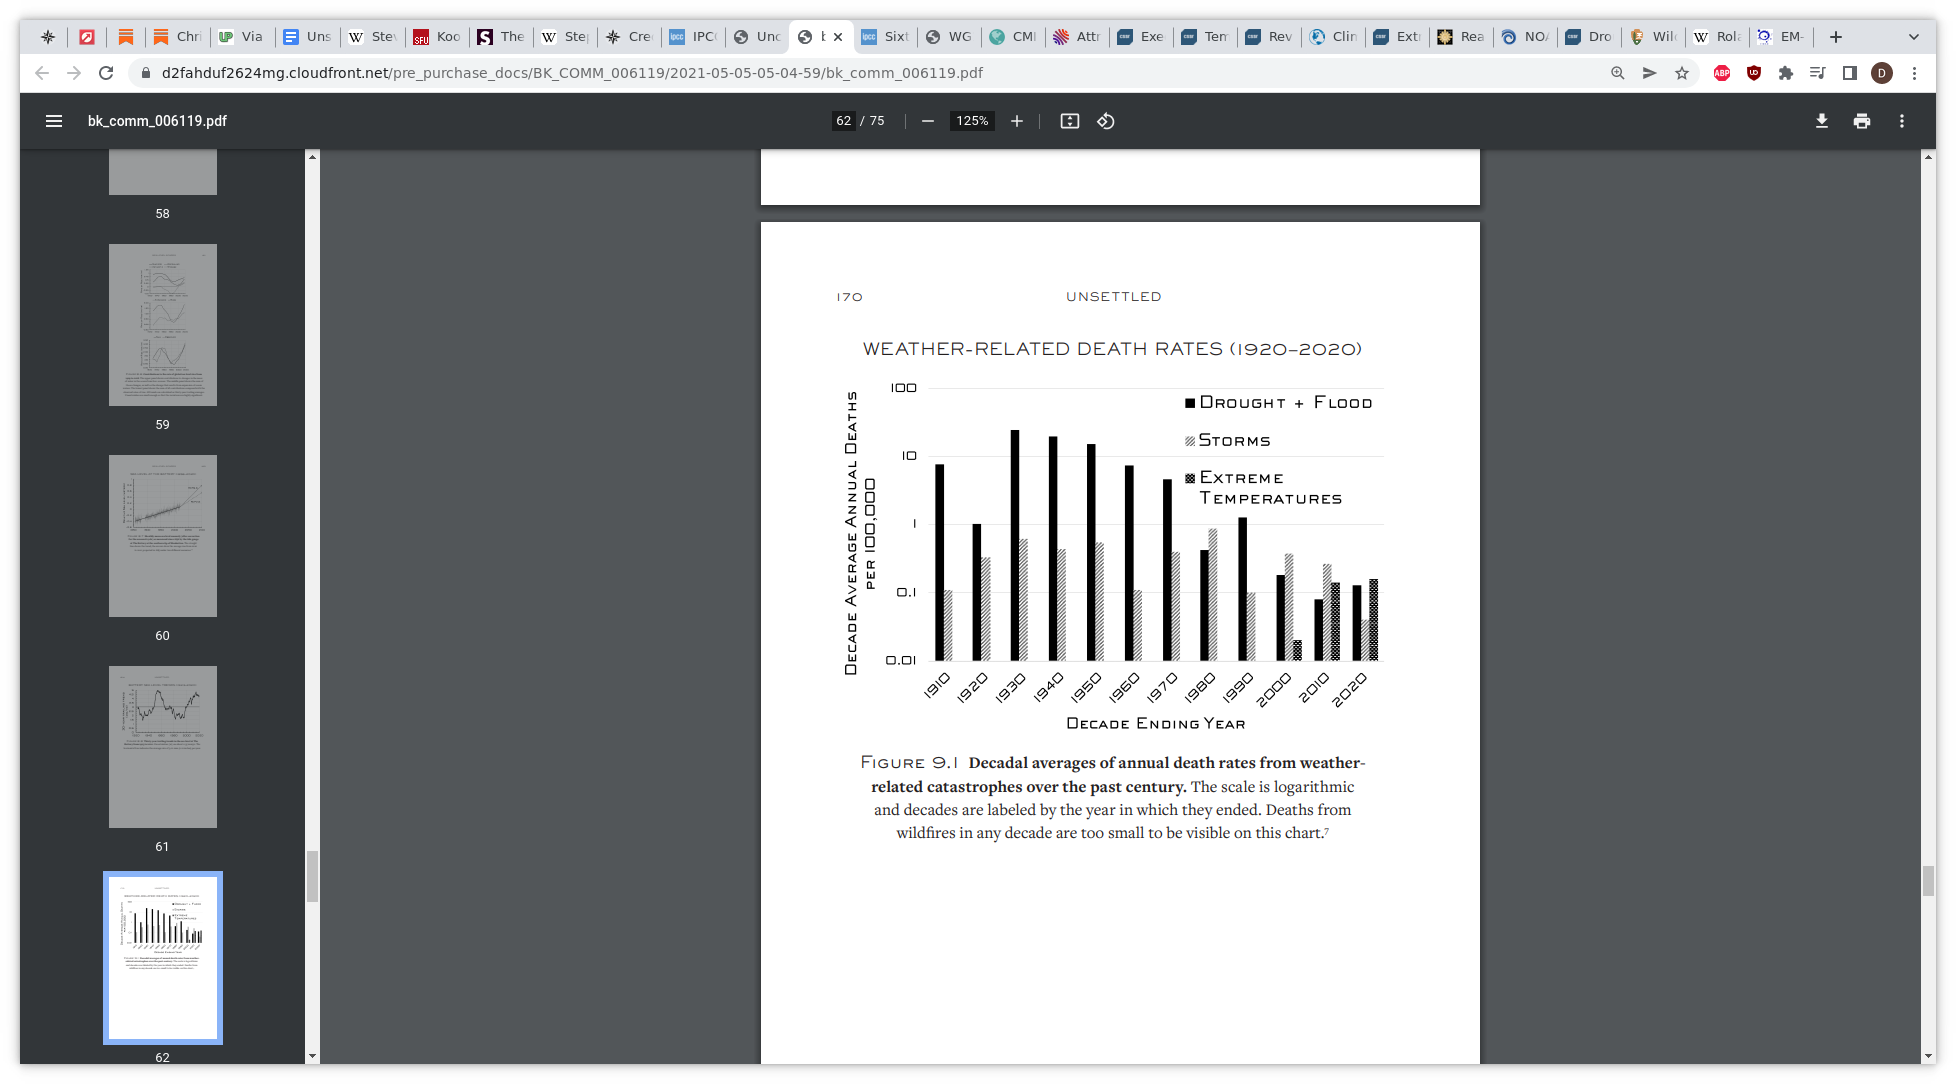Viewport: 1956px width, 1084px height.
Task: Click the page number input field
Action: click(843, 121)
